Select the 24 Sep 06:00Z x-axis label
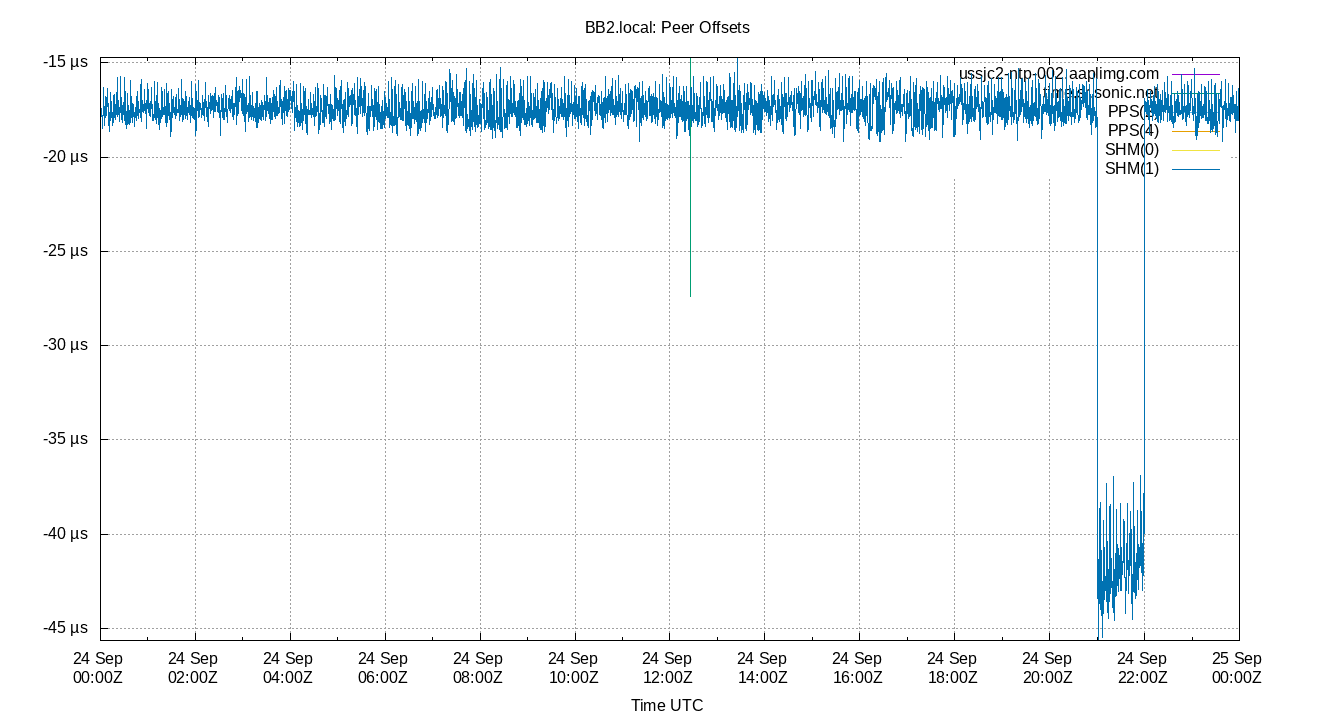The width and height of the screenshot is (1340, 720). coord(383,668)
